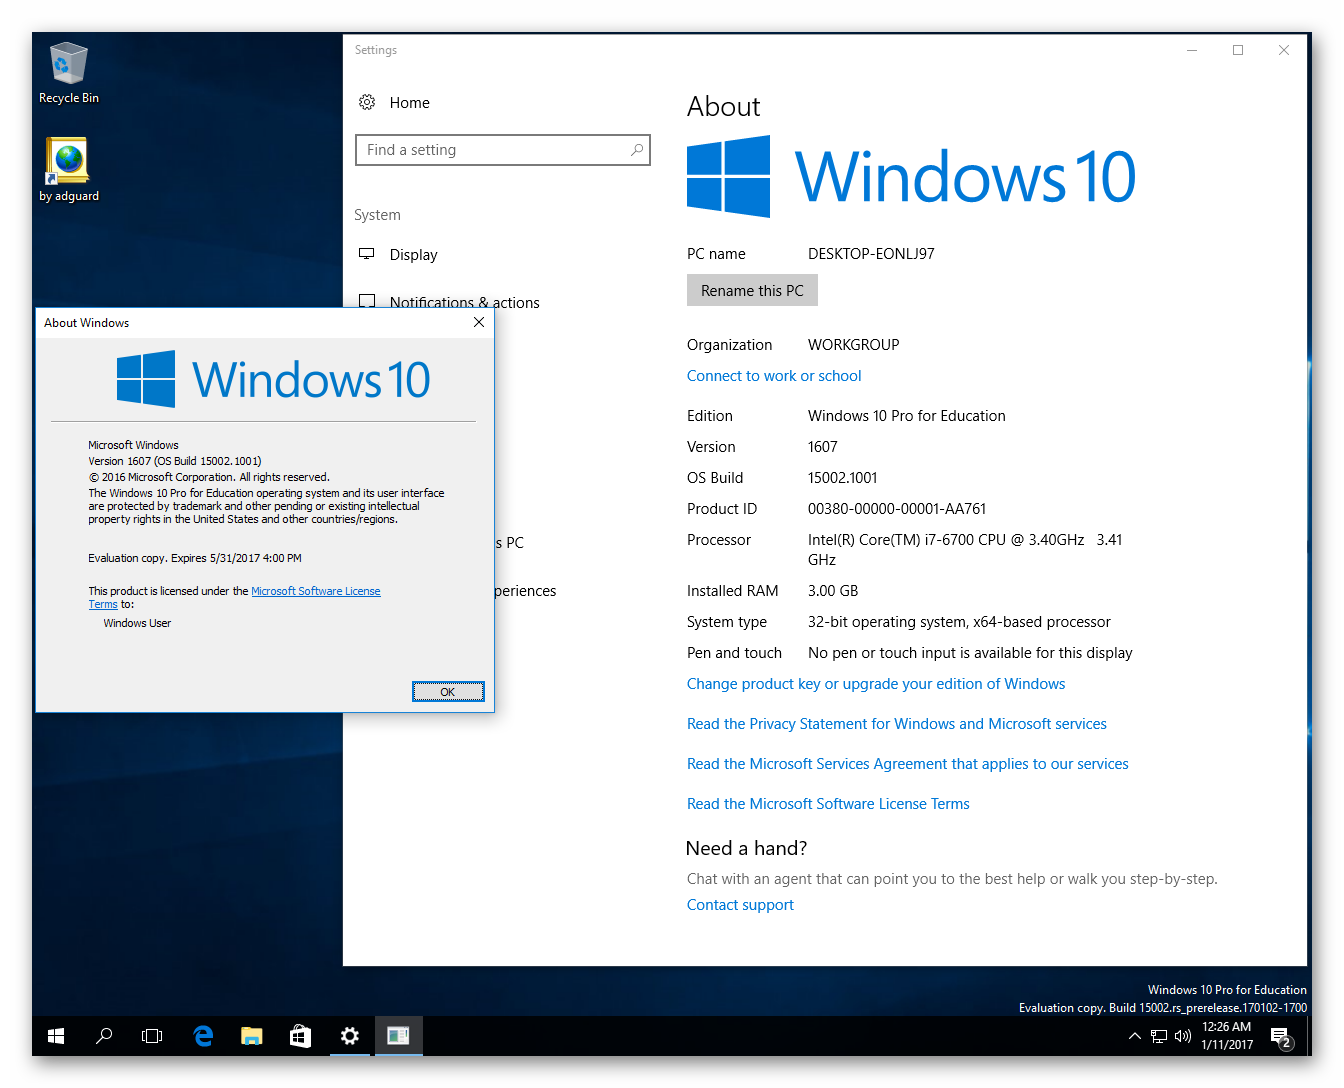Close the About Windows dialog
1344x1088 pixels.
coord(479,322)
